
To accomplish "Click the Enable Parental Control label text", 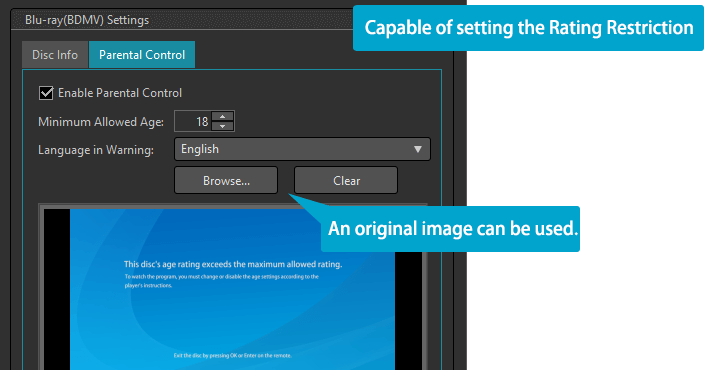I will 120,93.
